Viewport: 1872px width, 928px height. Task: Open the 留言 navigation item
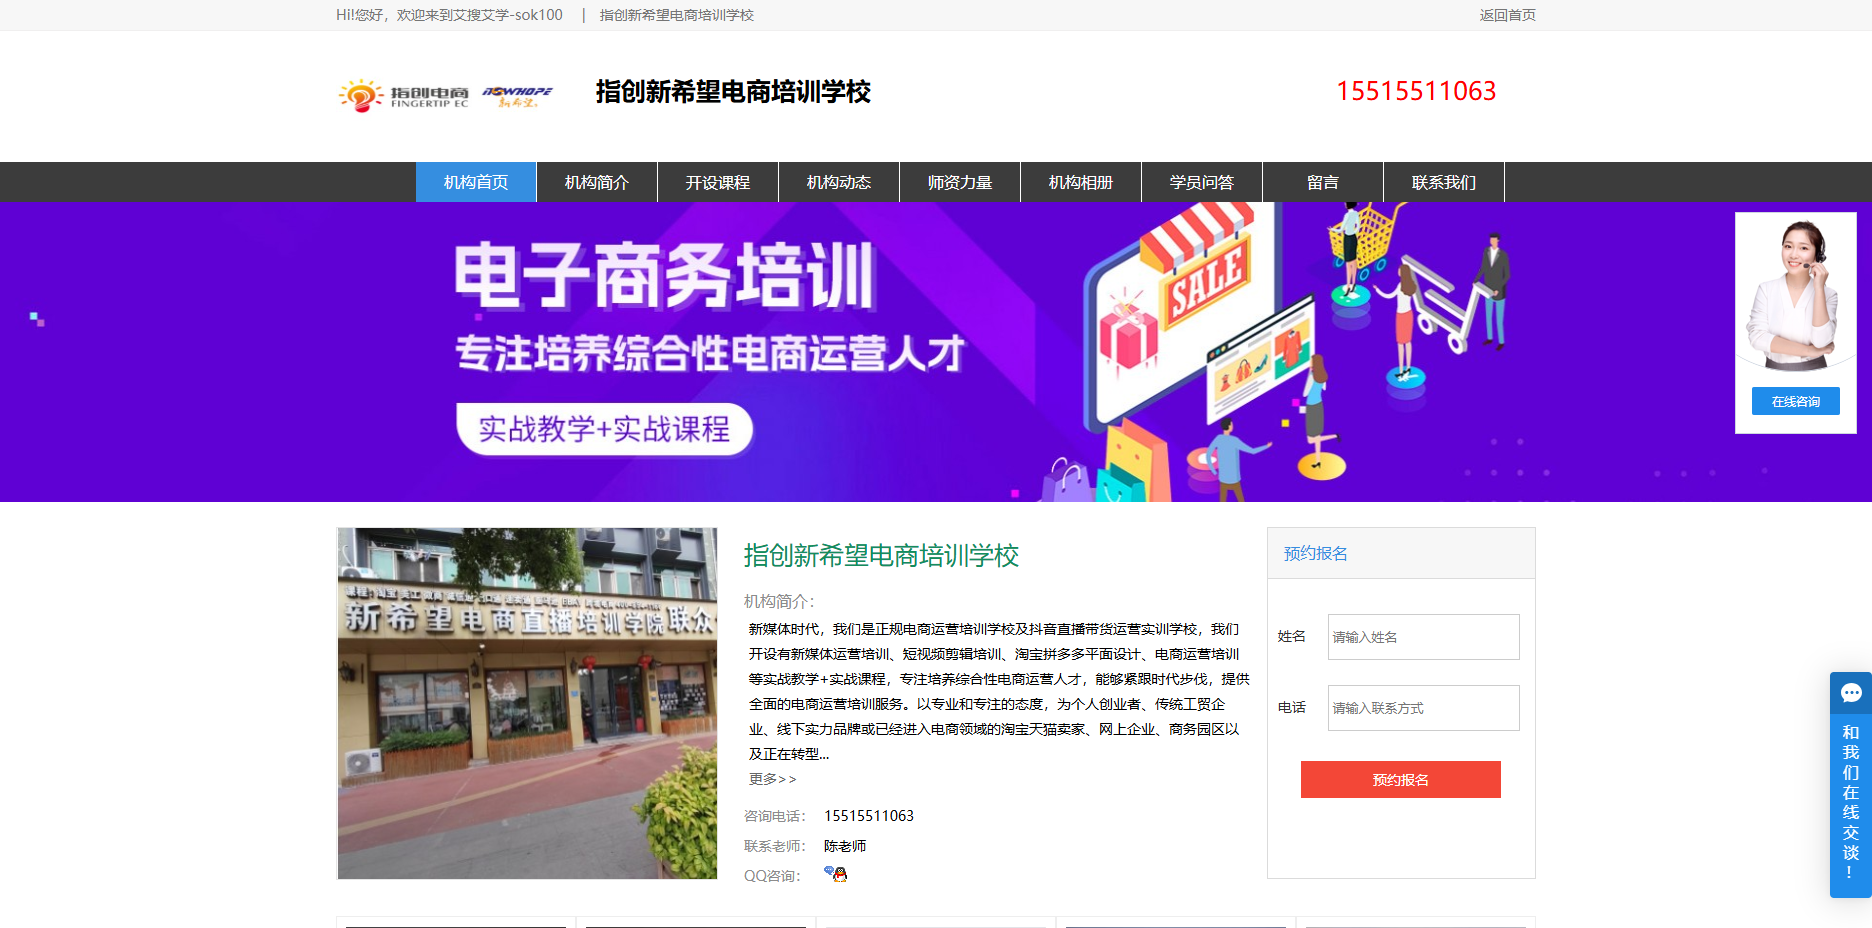(x=1323, y=182)
